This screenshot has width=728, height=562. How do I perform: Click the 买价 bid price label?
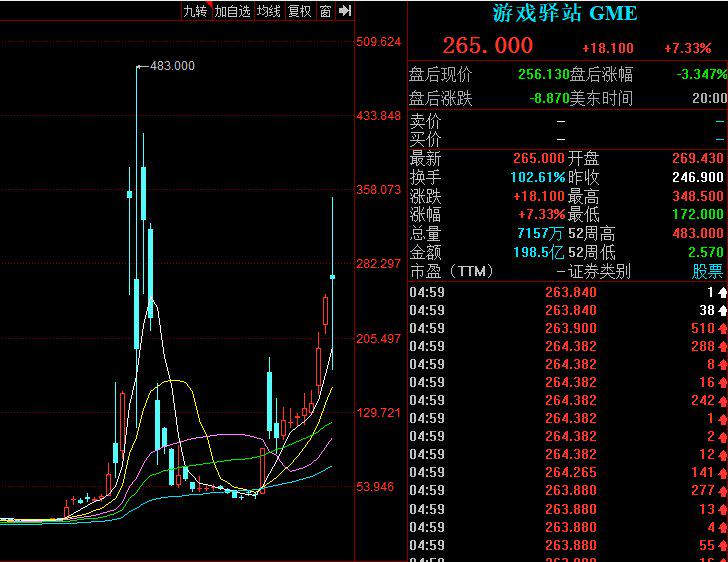[x=425, y=138]
